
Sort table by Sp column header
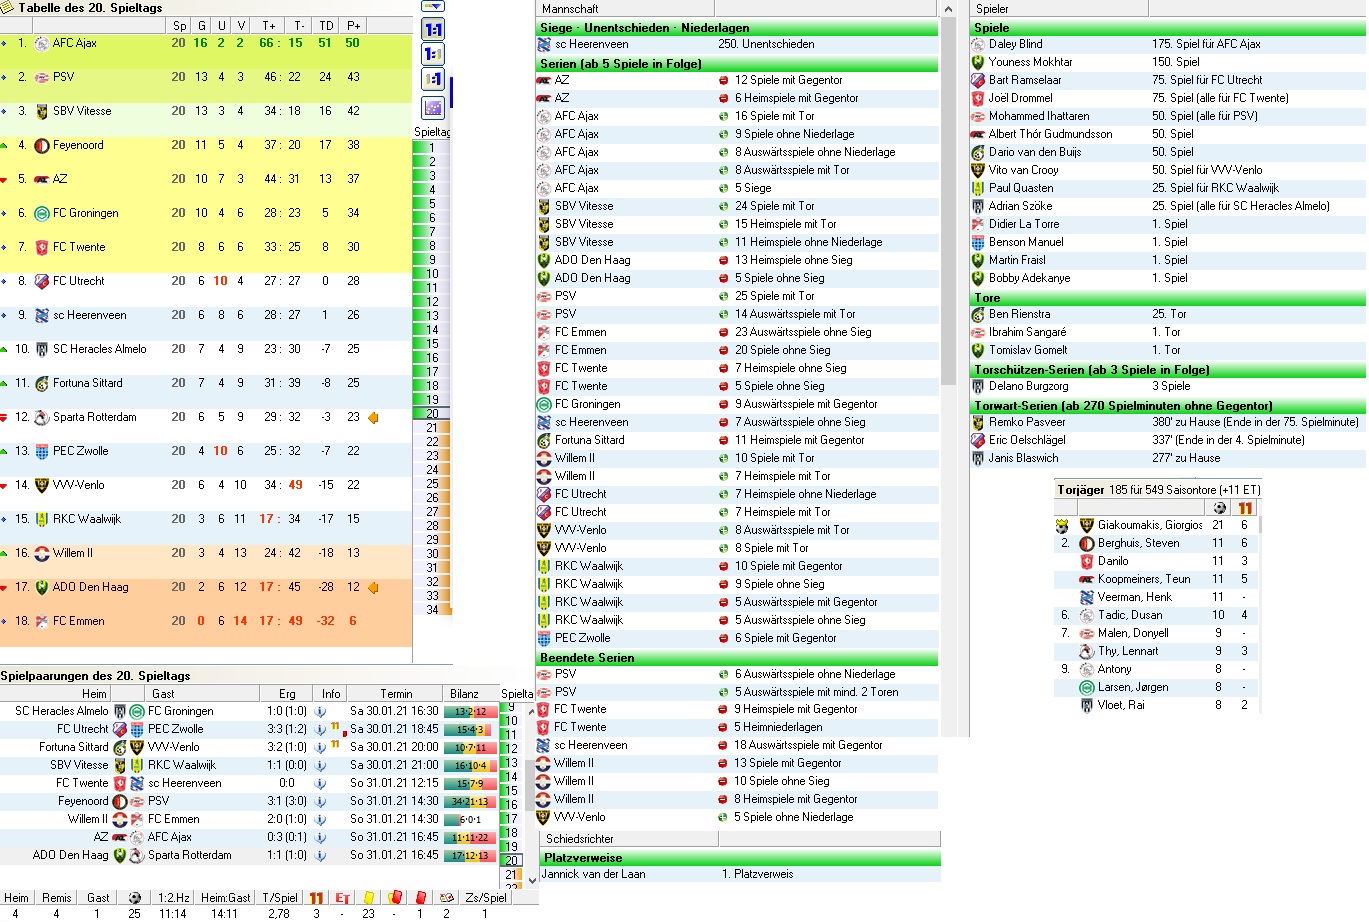(x=179, y=26)
